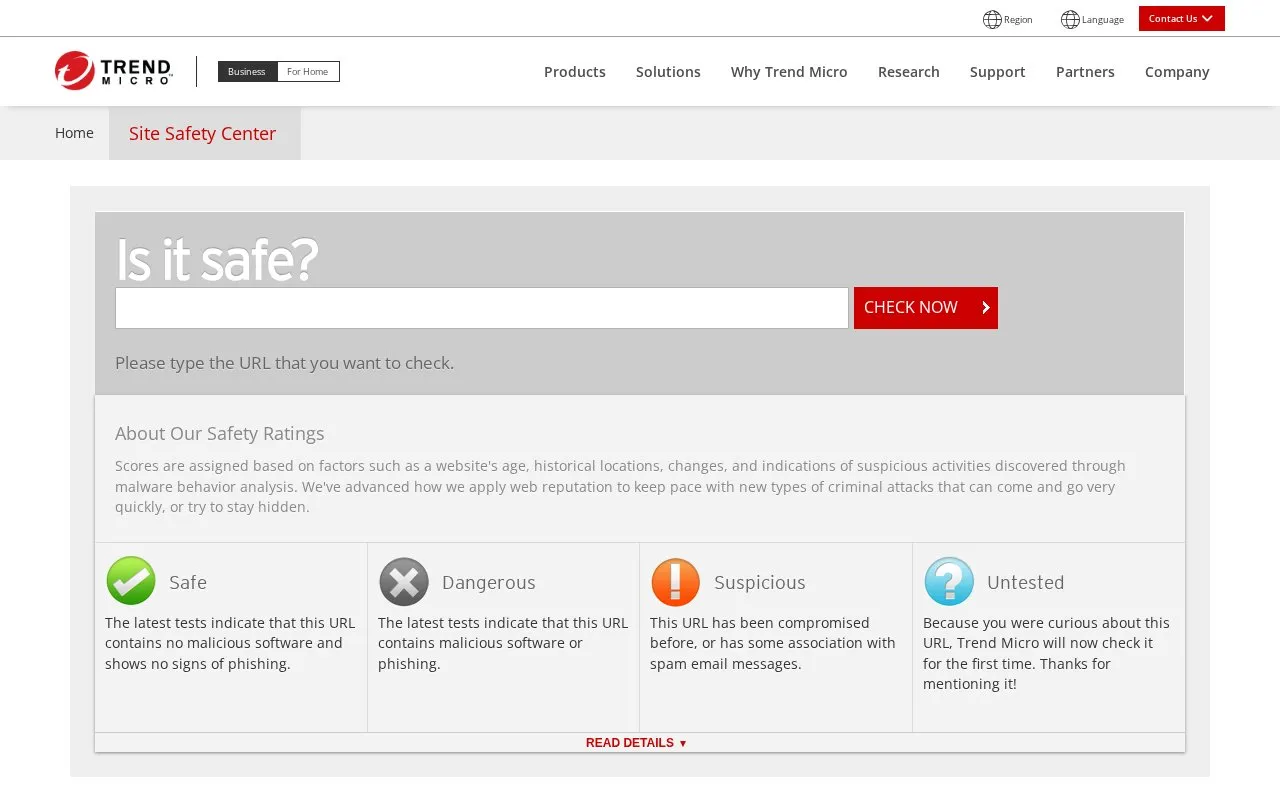The height and width of the screenshot is (800, 1280).
Task: Click the 'Is it safe?' heading
Action: click(217, 260)
